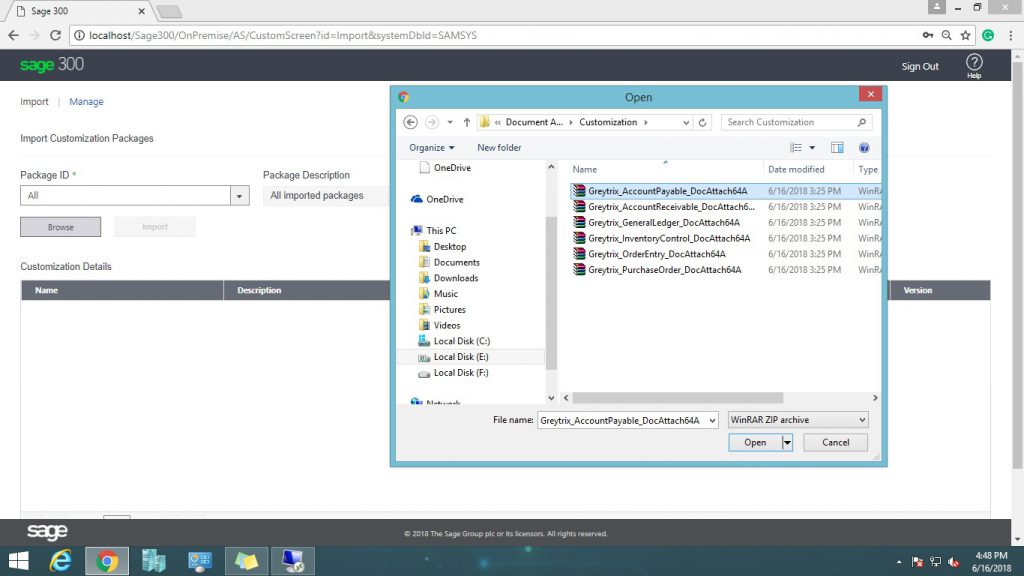Reload the page with refresh icon
The image size is (1024, 576).
pyautogui.click(x=56, y=35)
